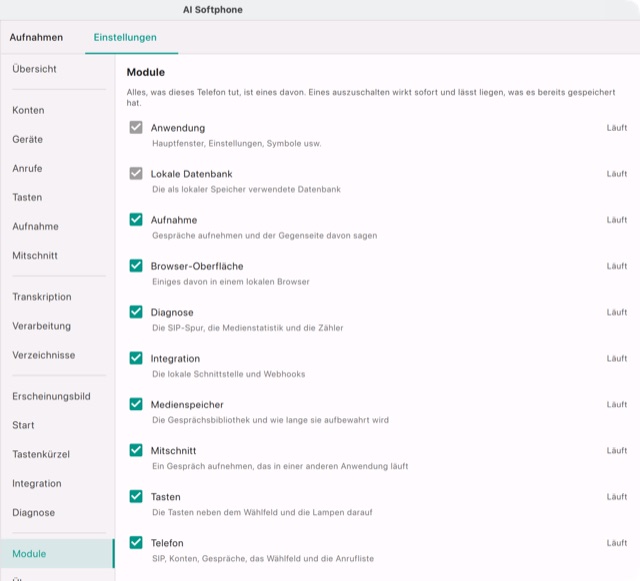Click the Läuft status beside Mitschnitt module

[616, 451]
